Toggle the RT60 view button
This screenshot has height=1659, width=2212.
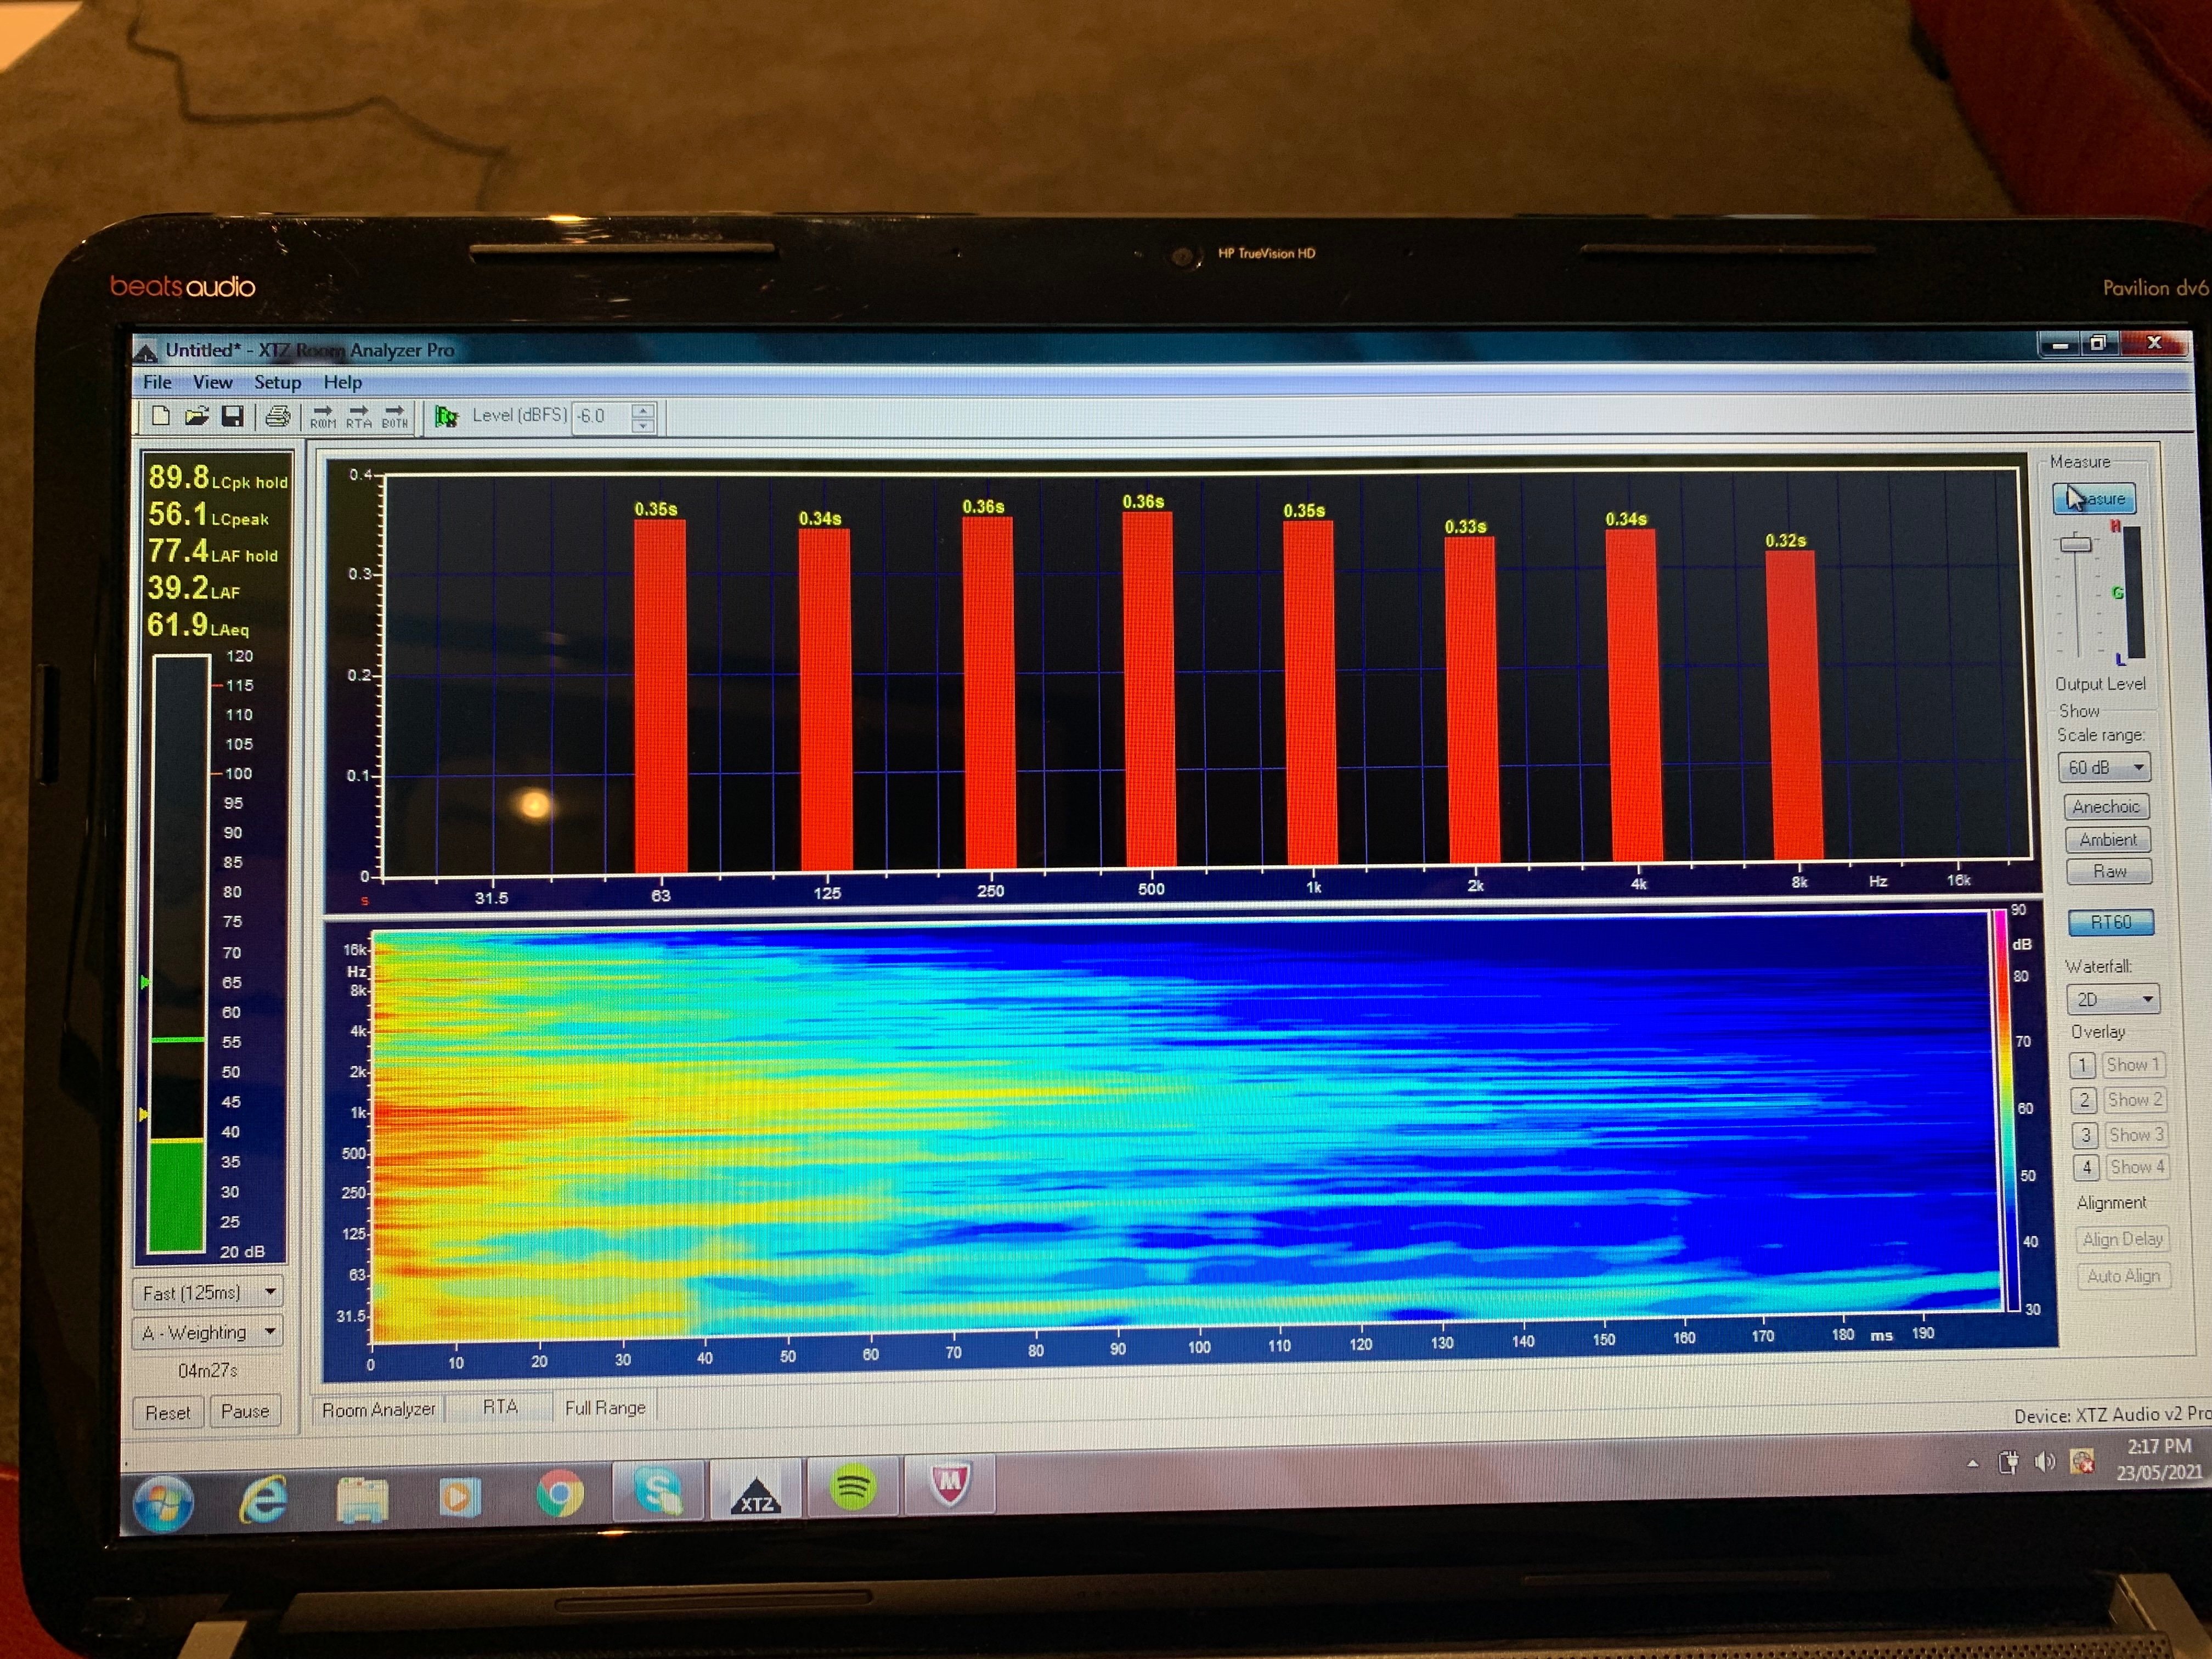click(x=2110, y=922)
